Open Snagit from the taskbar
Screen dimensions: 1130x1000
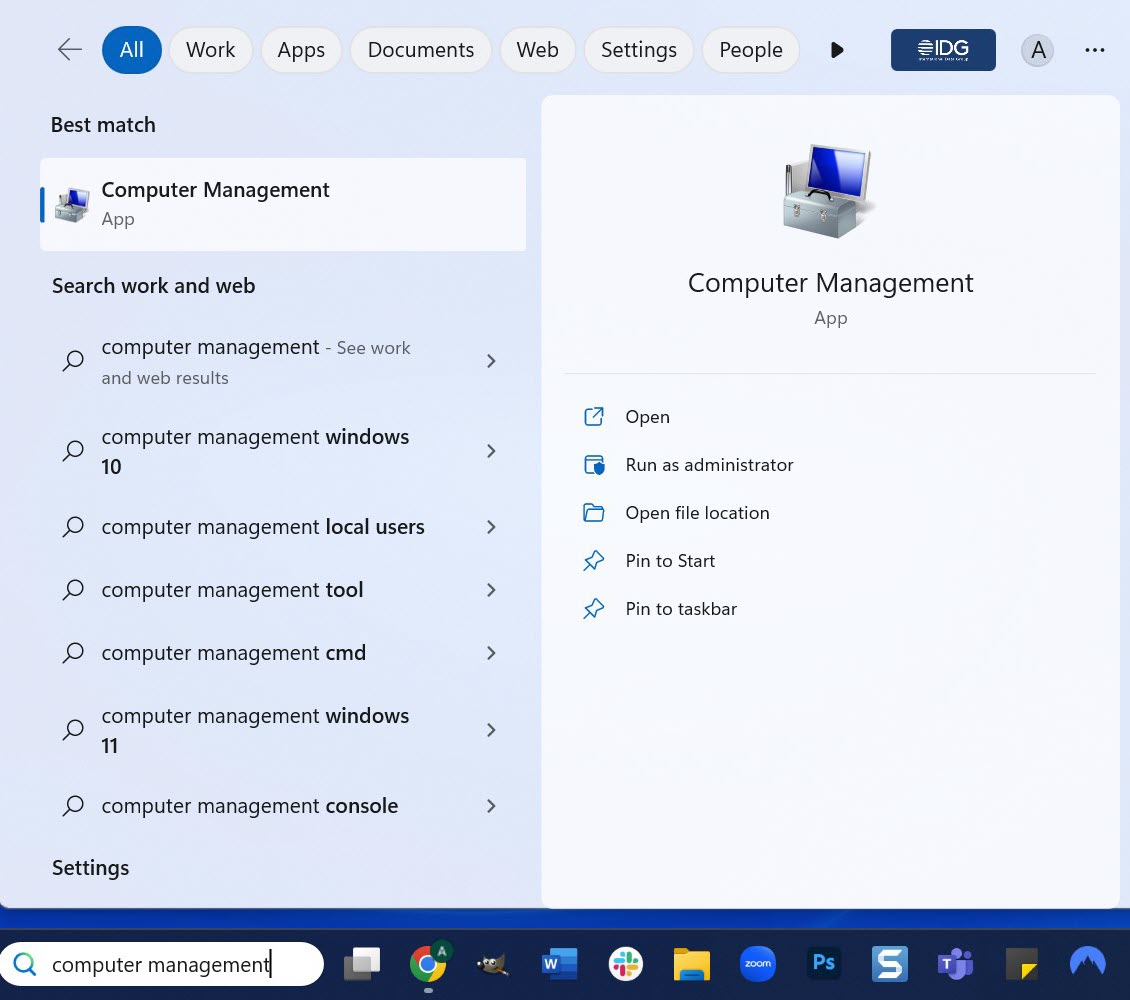pyautogui.click(x=890, y=964)
